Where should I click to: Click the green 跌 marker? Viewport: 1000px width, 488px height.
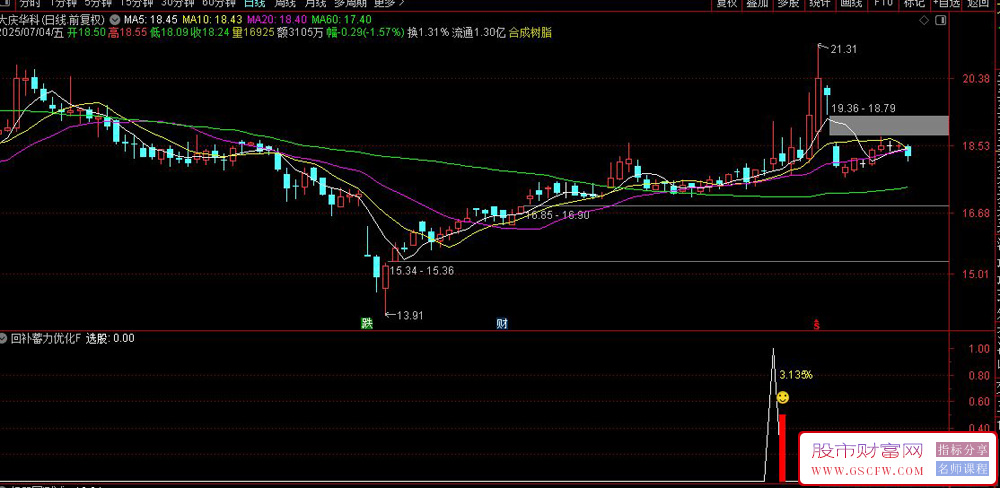pyautogui.click(x=366, y=324)
